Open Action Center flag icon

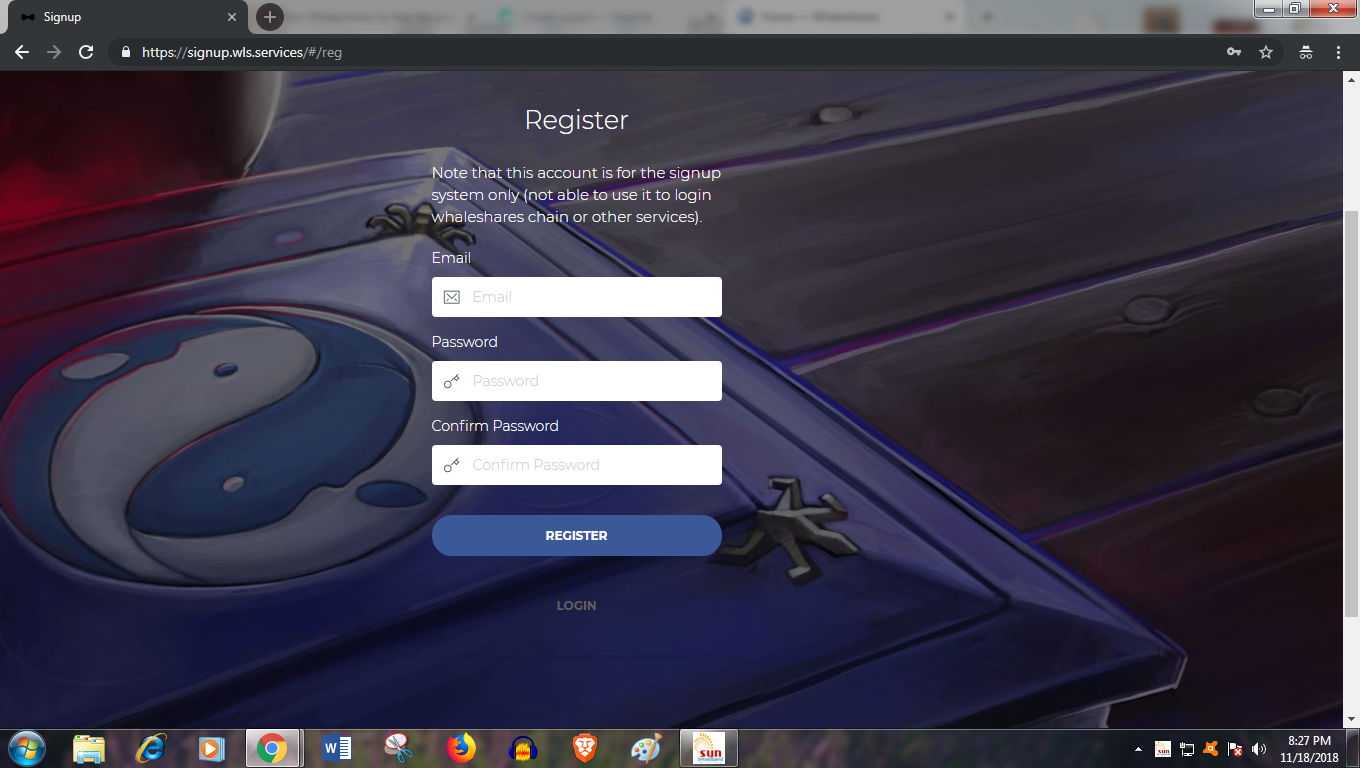click(1235, 749)
